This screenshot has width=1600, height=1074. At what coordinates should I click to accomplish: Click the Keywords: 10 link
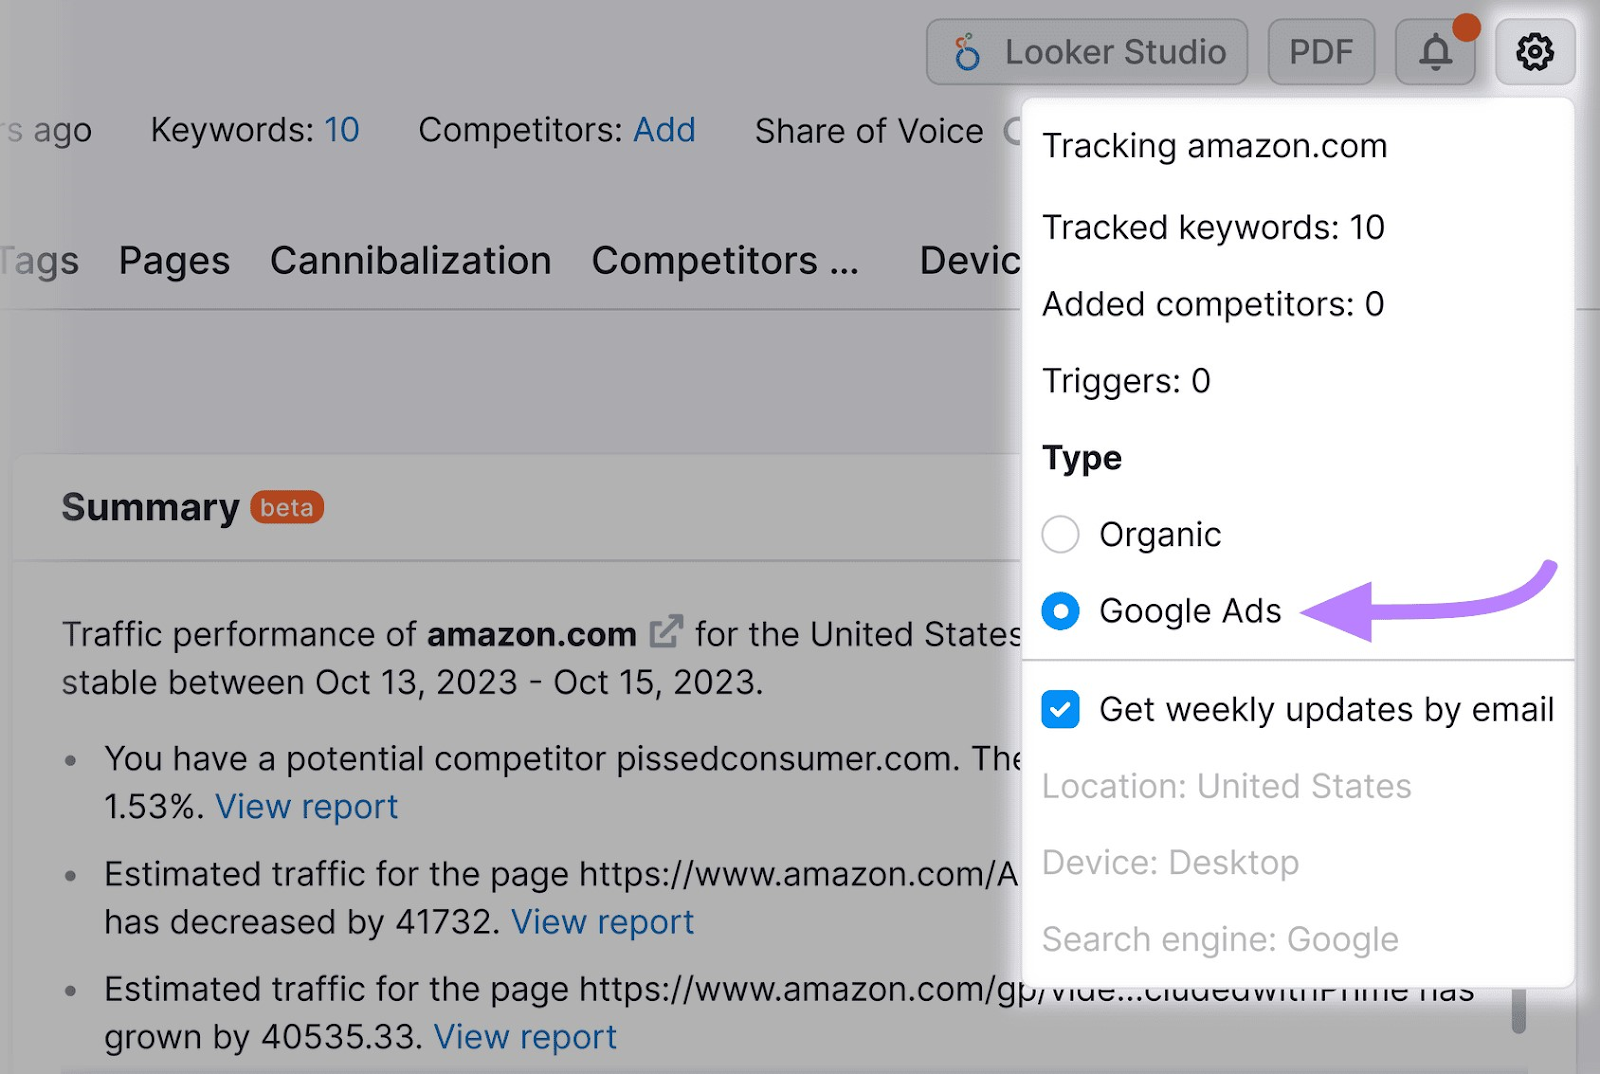tap(342, 130)
